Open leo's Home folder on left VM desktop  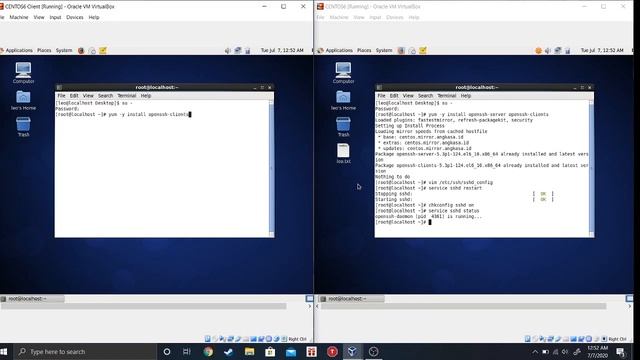pos(23,100)
